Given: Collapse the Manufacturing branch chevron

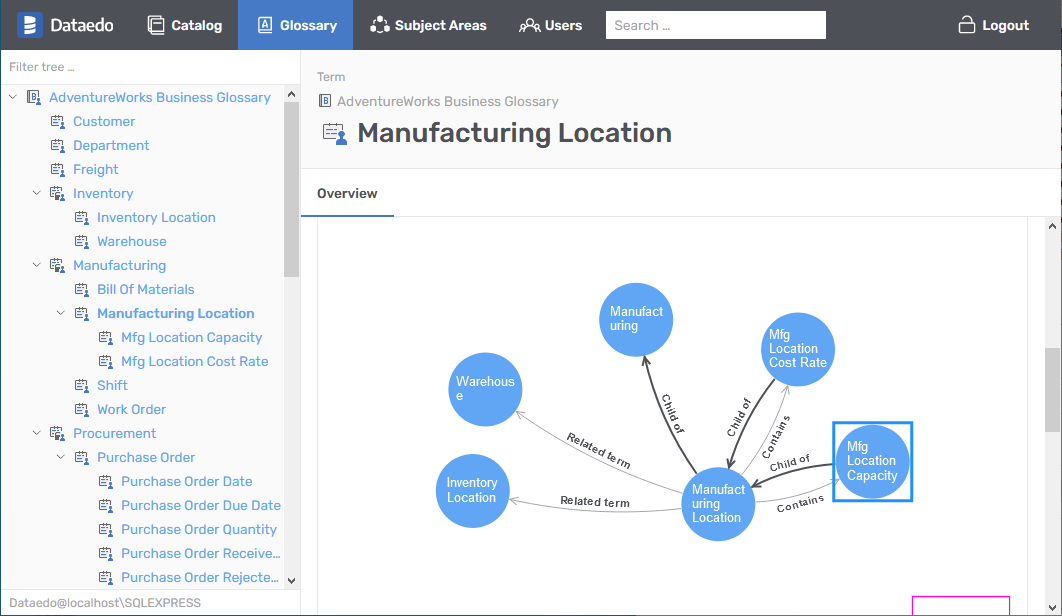Looking at the screenshot, I should 36,265.
